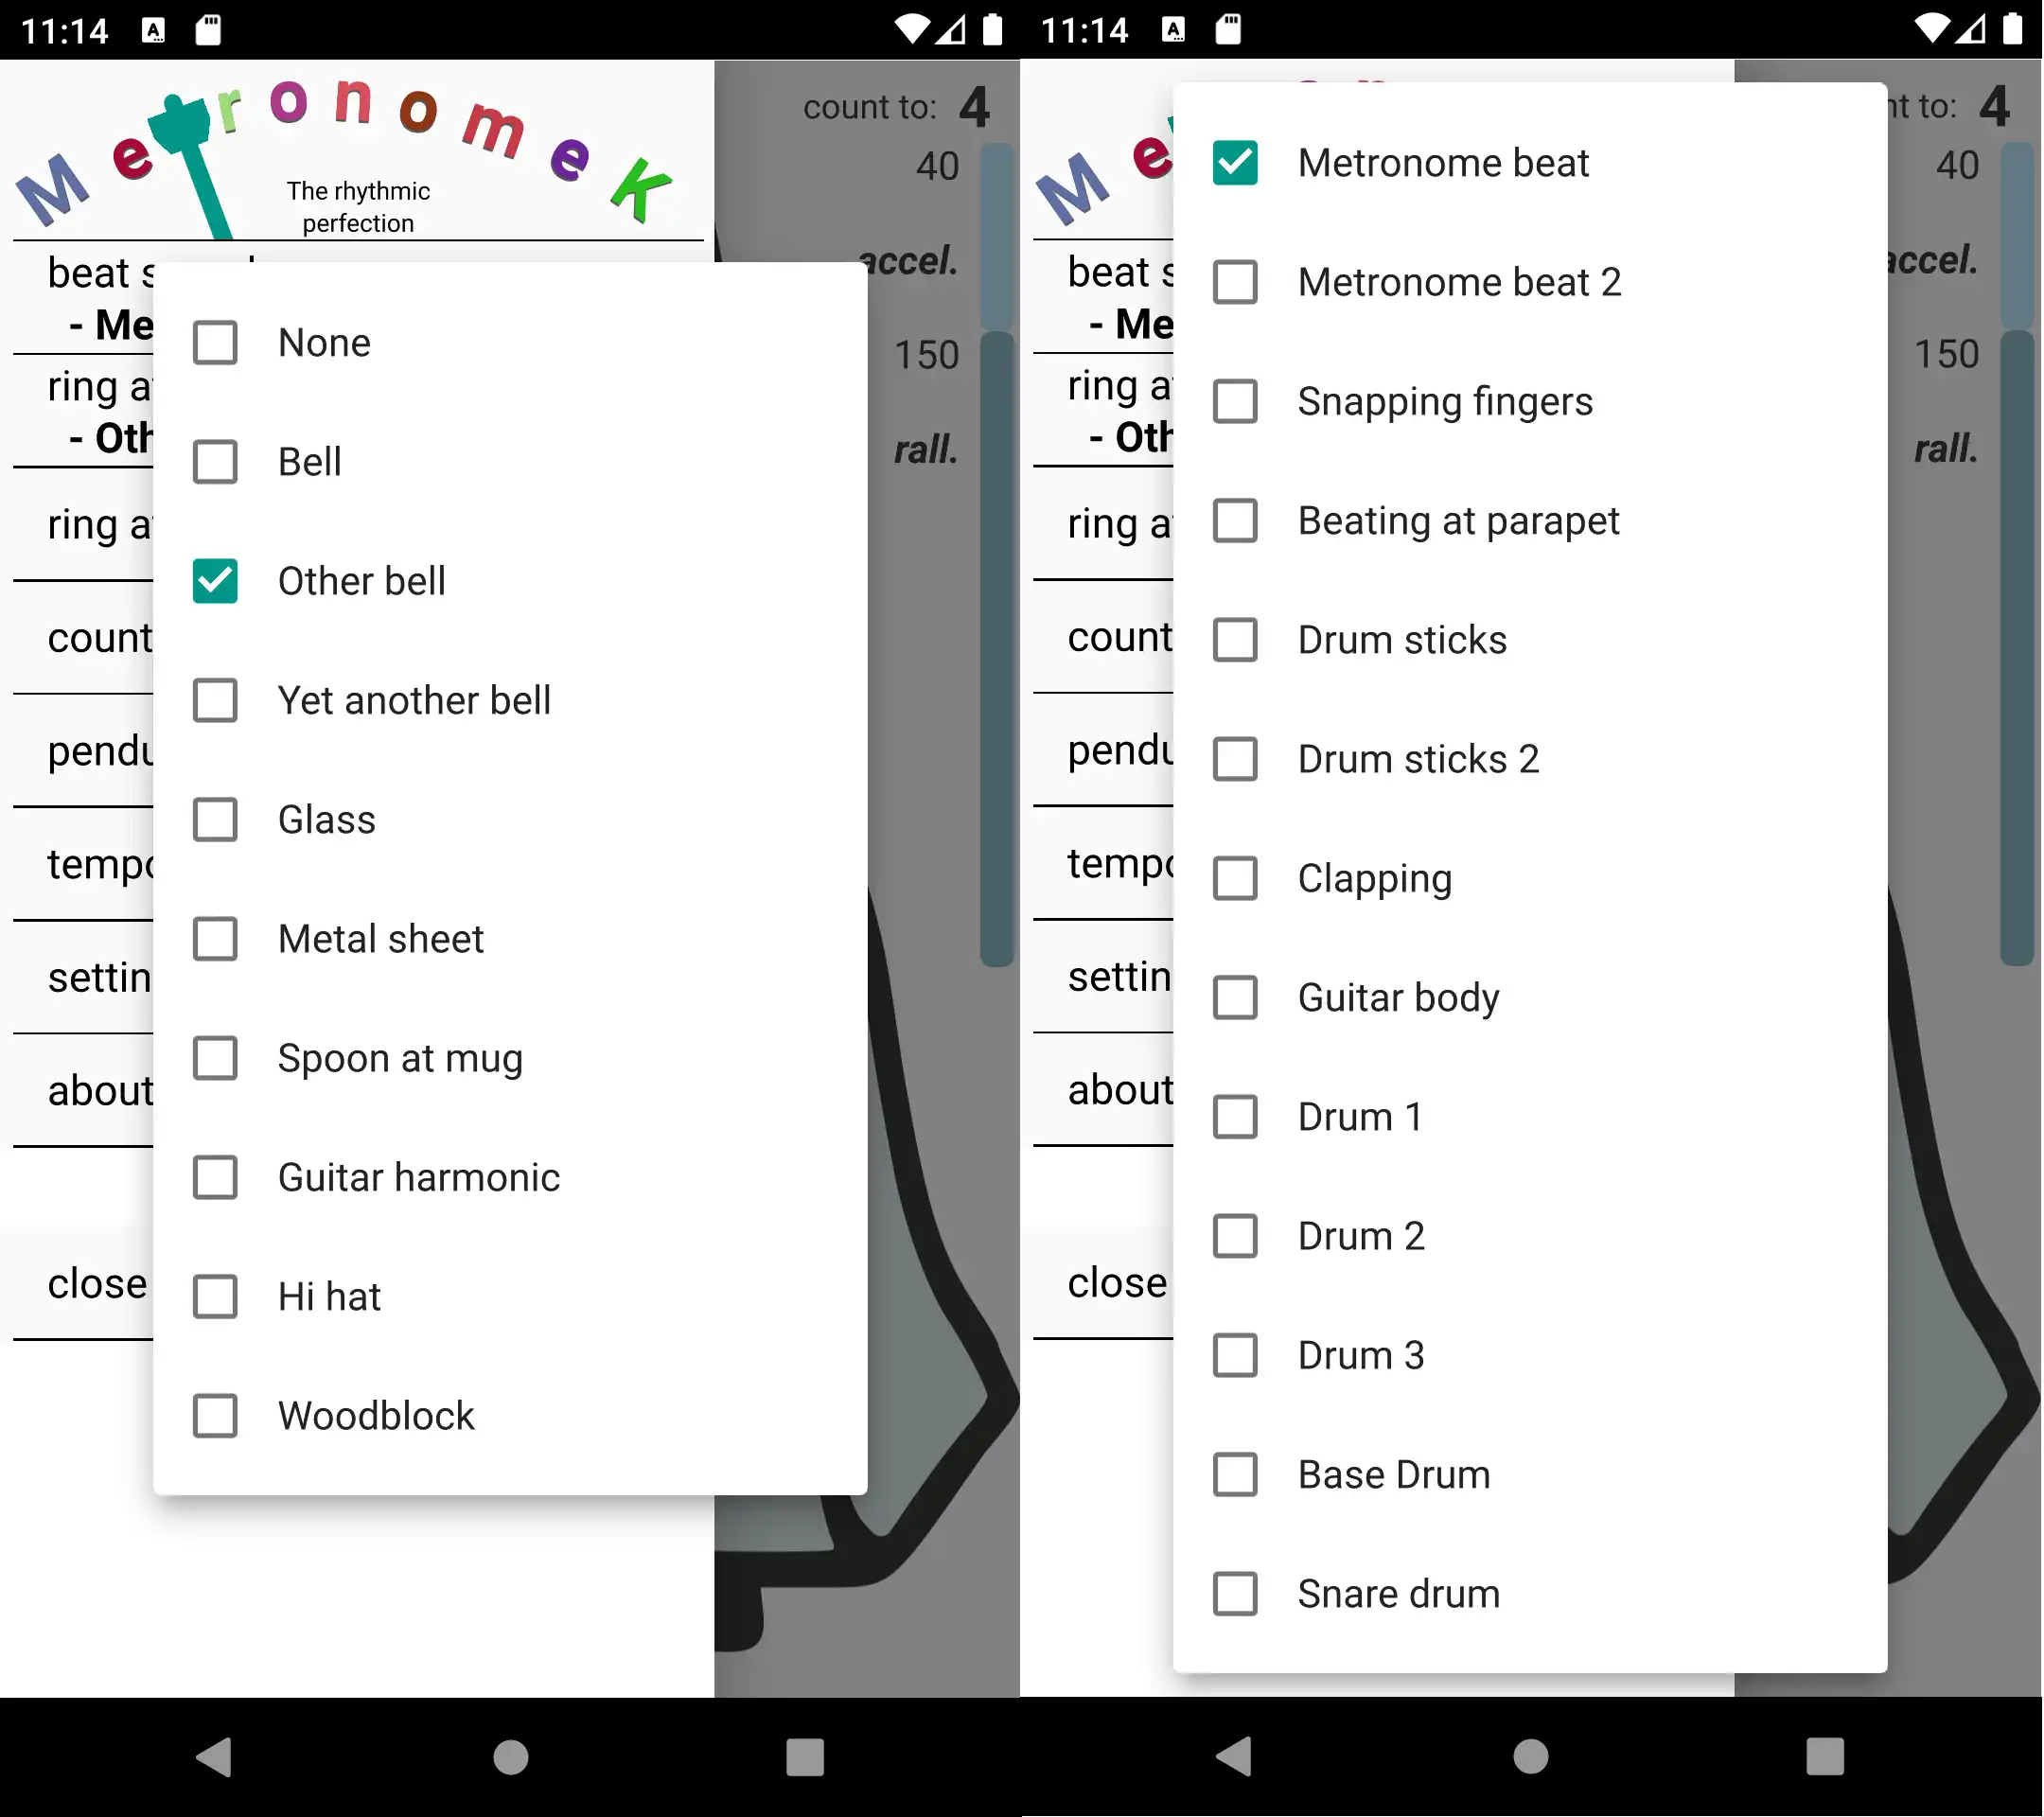Select Base Drum sound option
Viewport: 2044px width, 1817px height.
pyautogui.click(x=1234, y=1473)
